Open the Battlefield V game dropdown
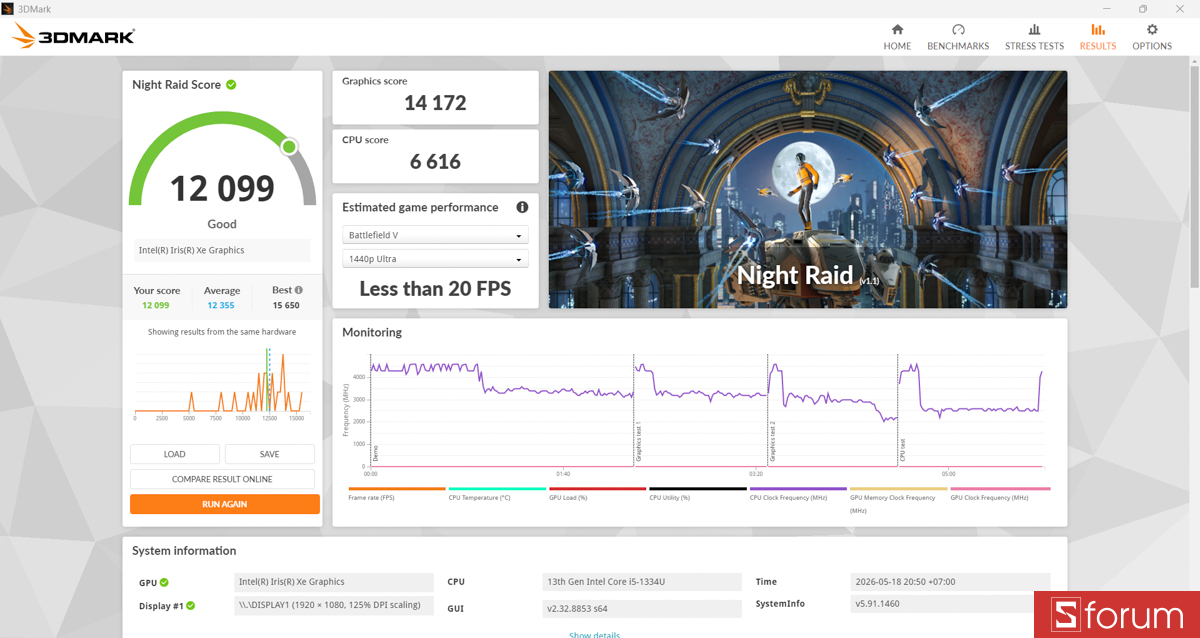 pos(435,235)
